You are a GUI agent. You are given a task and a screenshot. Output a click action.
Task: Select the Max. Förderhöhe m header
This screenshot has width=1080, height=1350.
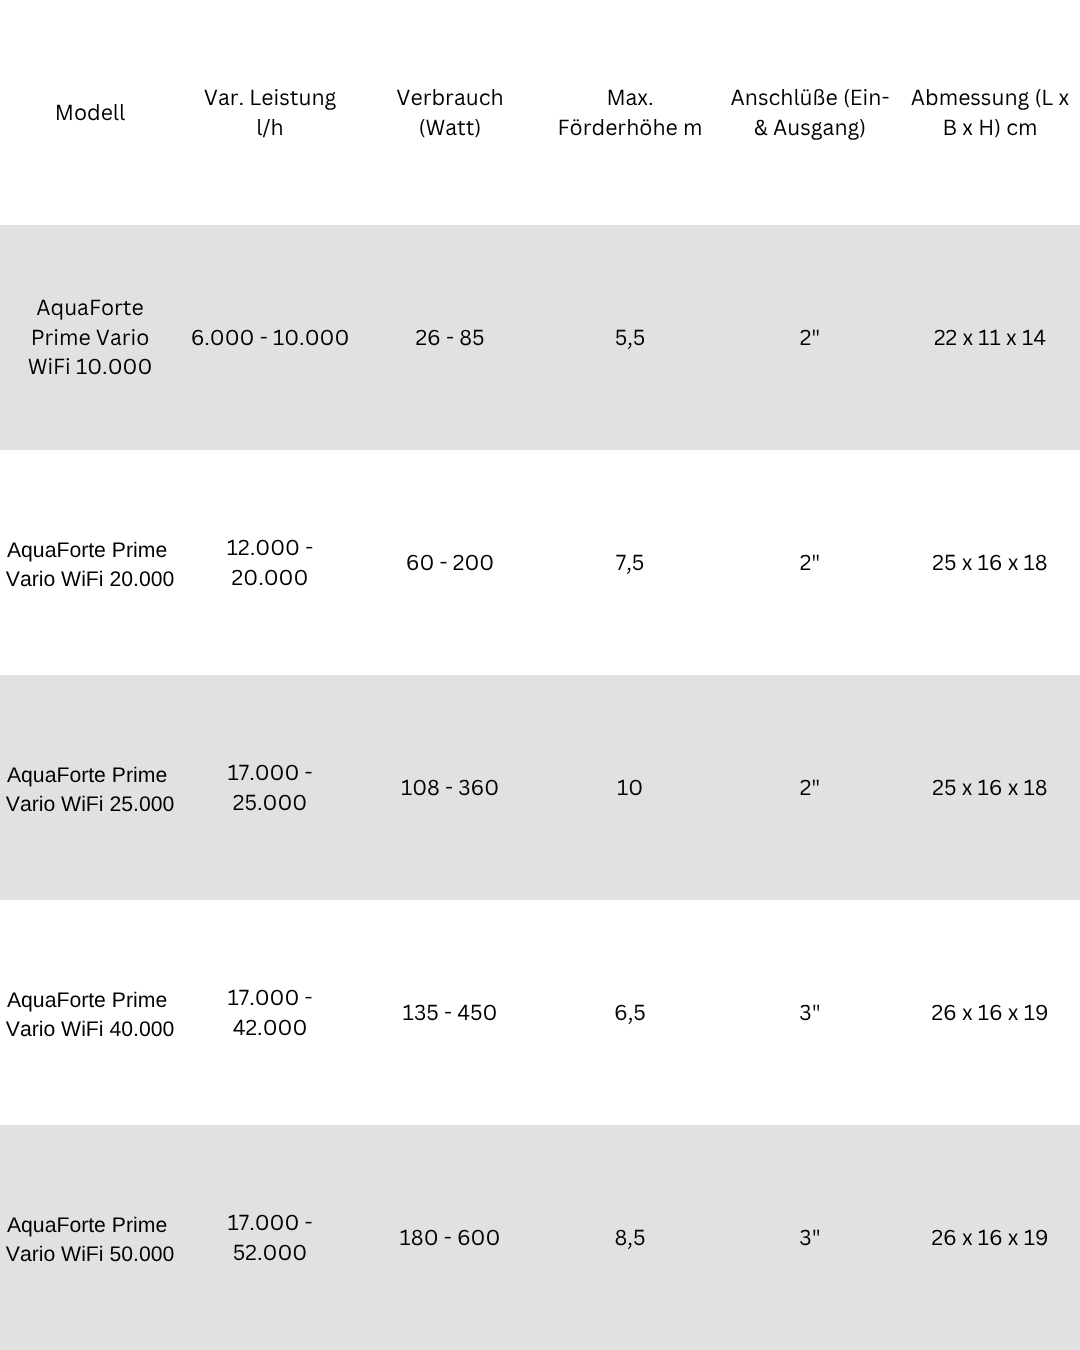(630, 112)
